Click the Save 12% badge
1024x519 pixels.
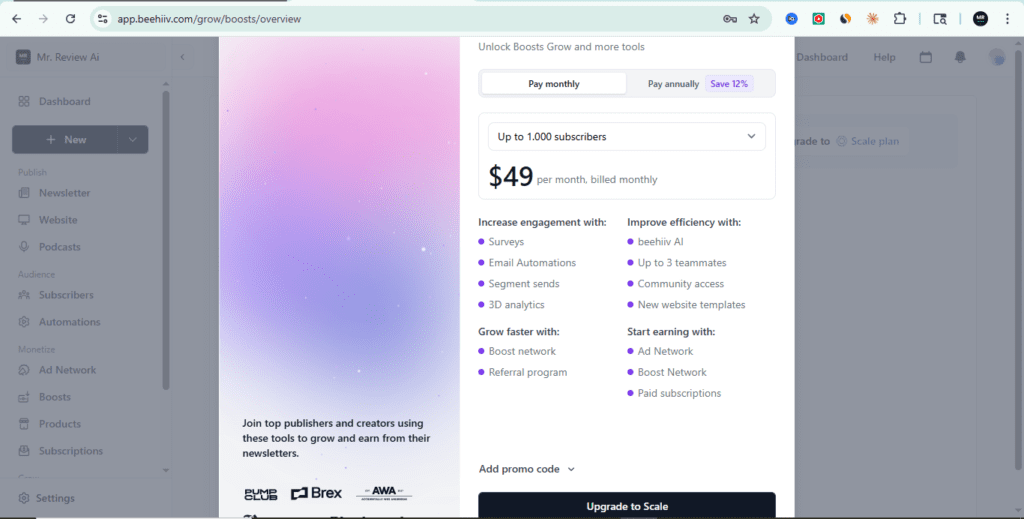tap(729, 84)
